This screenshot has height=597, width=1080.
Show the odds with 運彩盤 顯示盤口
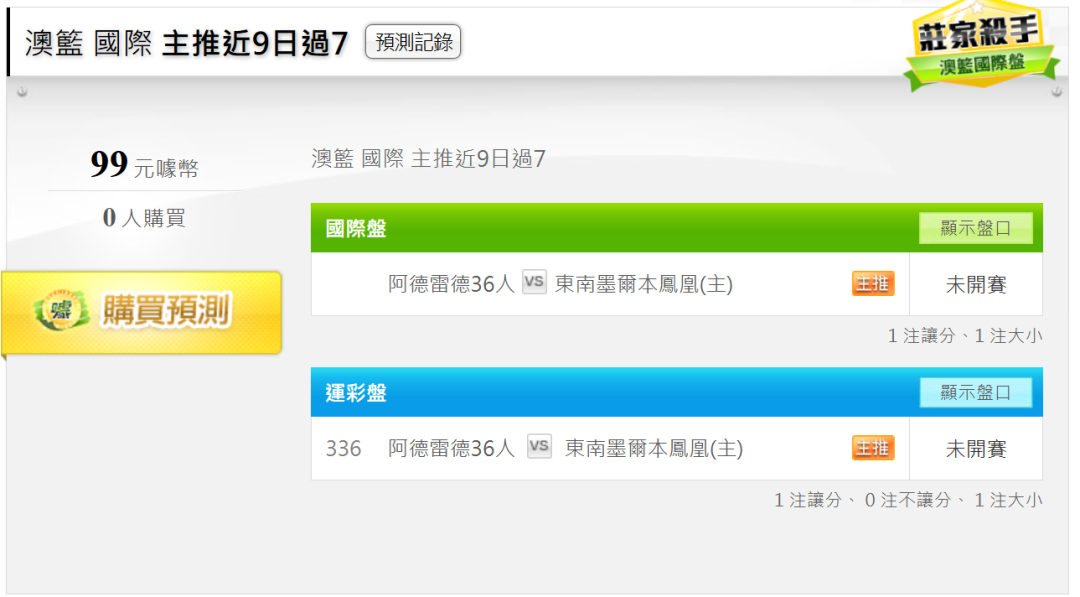[x=975, y=392]
